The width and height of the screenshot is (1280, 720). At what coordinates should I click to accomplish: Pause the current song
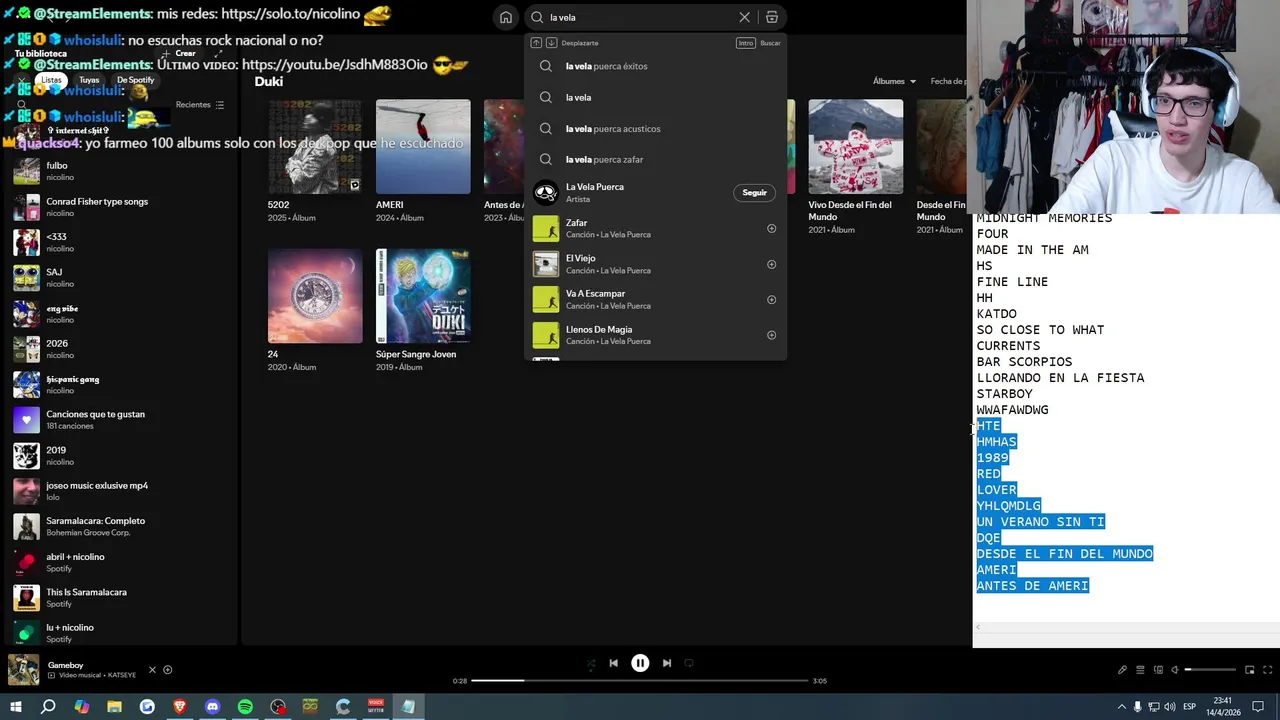point(640,663)
